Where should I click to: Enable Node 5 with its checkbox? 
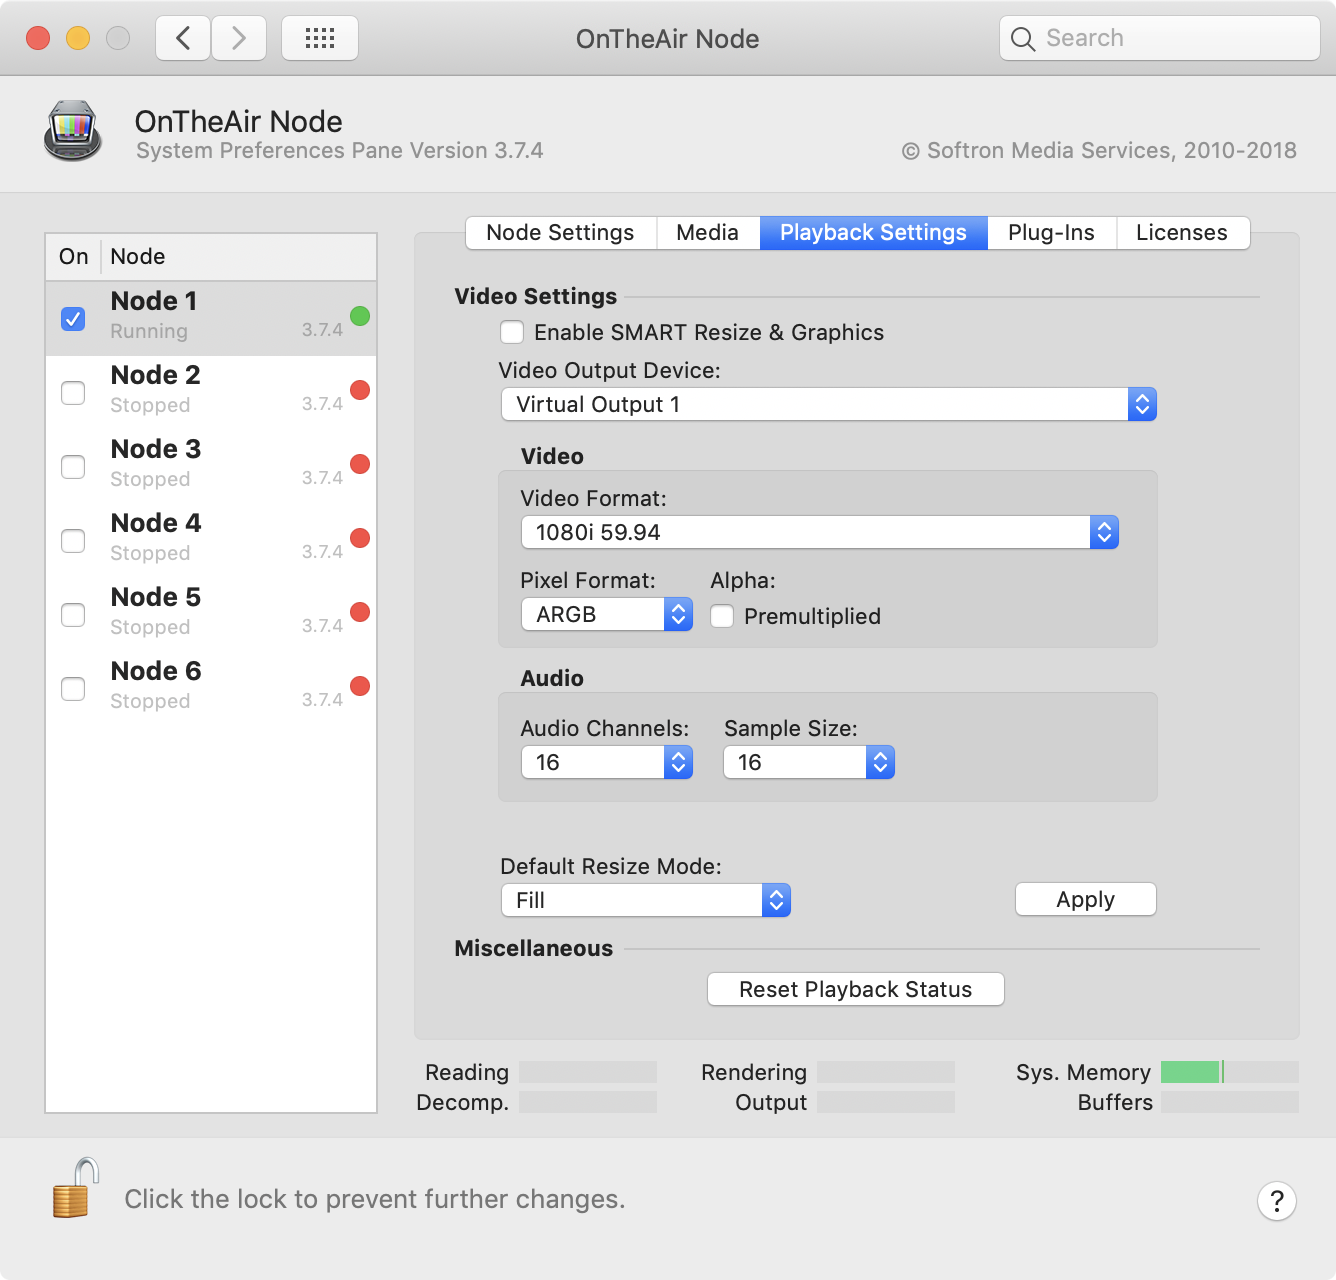[73, 615]
